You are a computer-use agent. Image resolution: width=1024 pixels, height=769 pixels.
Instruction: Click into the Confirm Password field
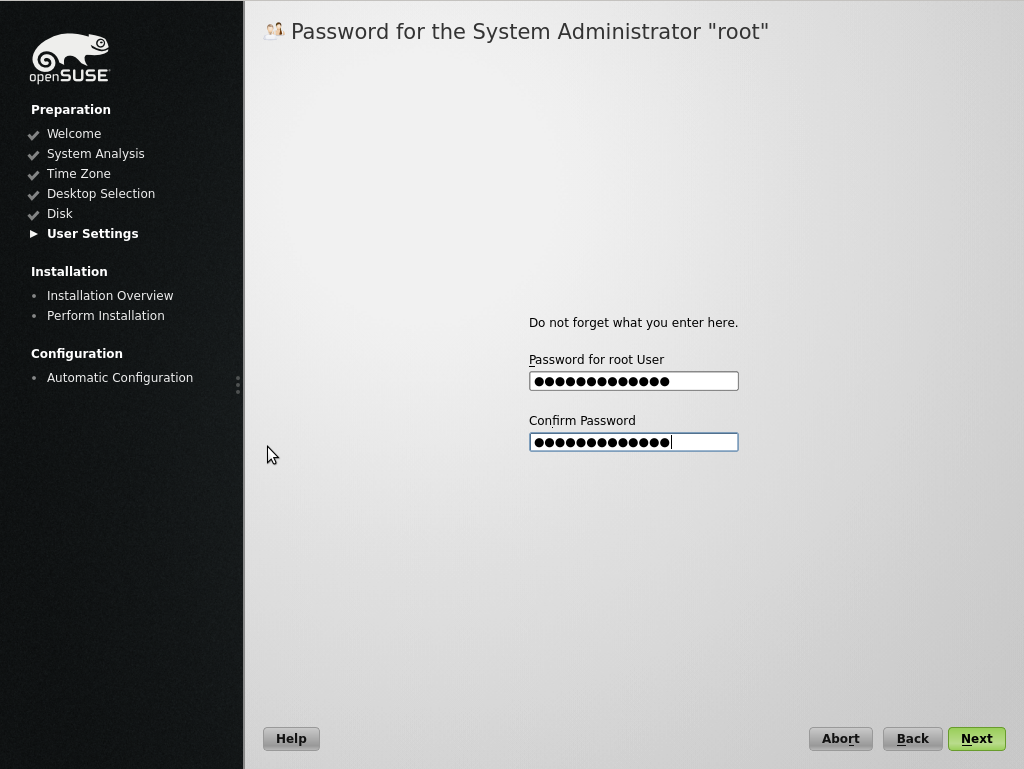pos(633,442)
